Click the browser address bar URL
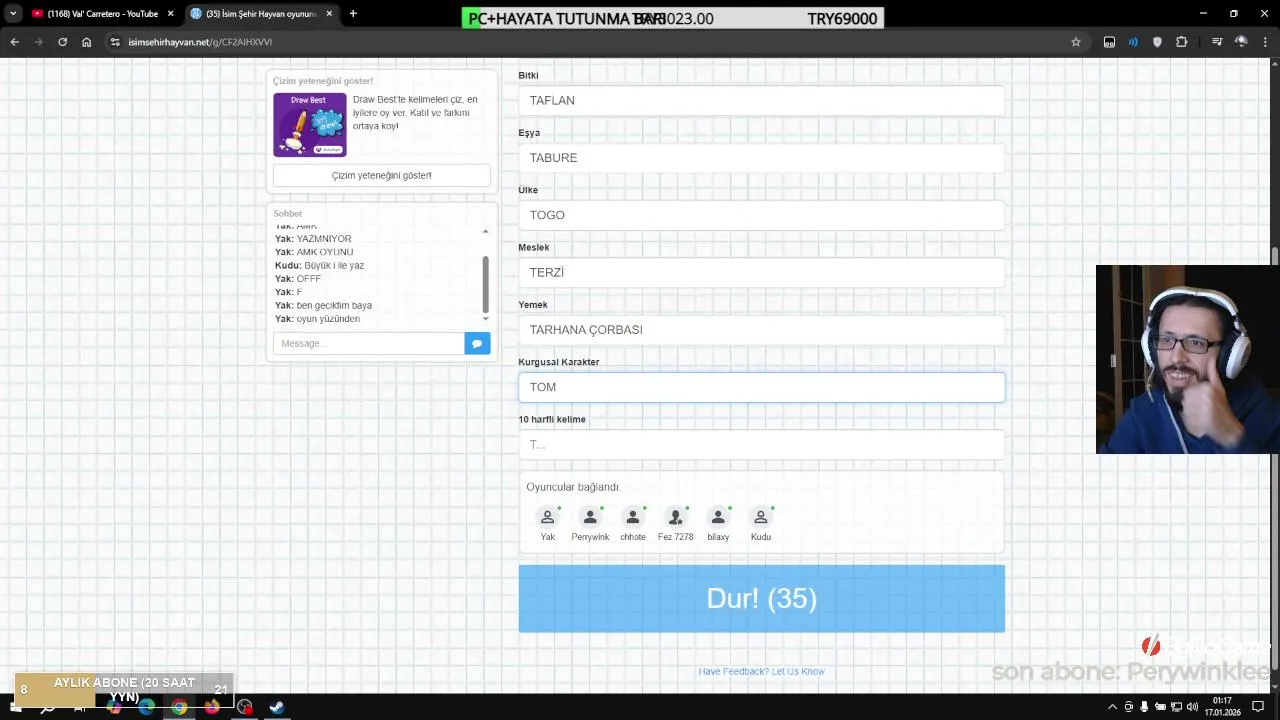Image resolution: width=1280 pixels, height=720 pixels. (x=200, y=42)
